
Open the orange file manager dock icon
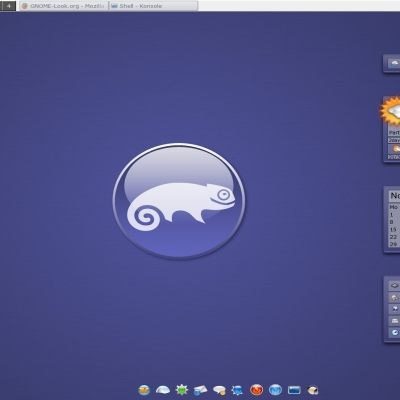click(144, 390)
